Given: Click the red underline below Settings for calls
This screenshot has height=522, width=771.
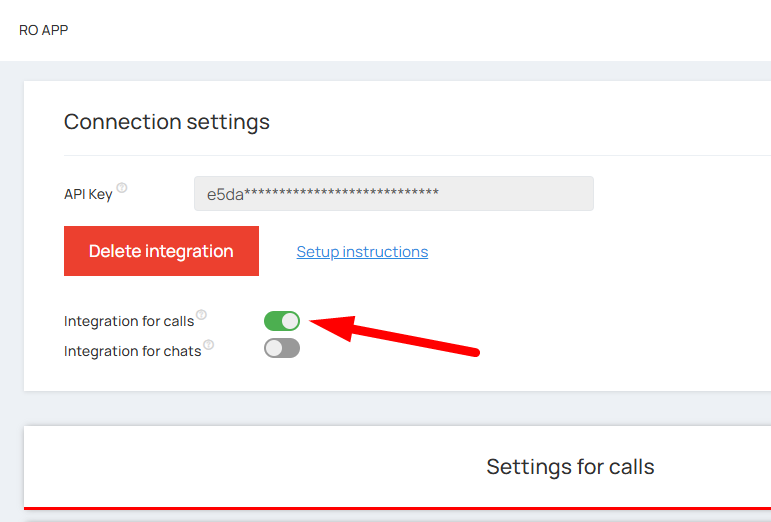Looking at the screenshot, I should [x=400, y=508].
